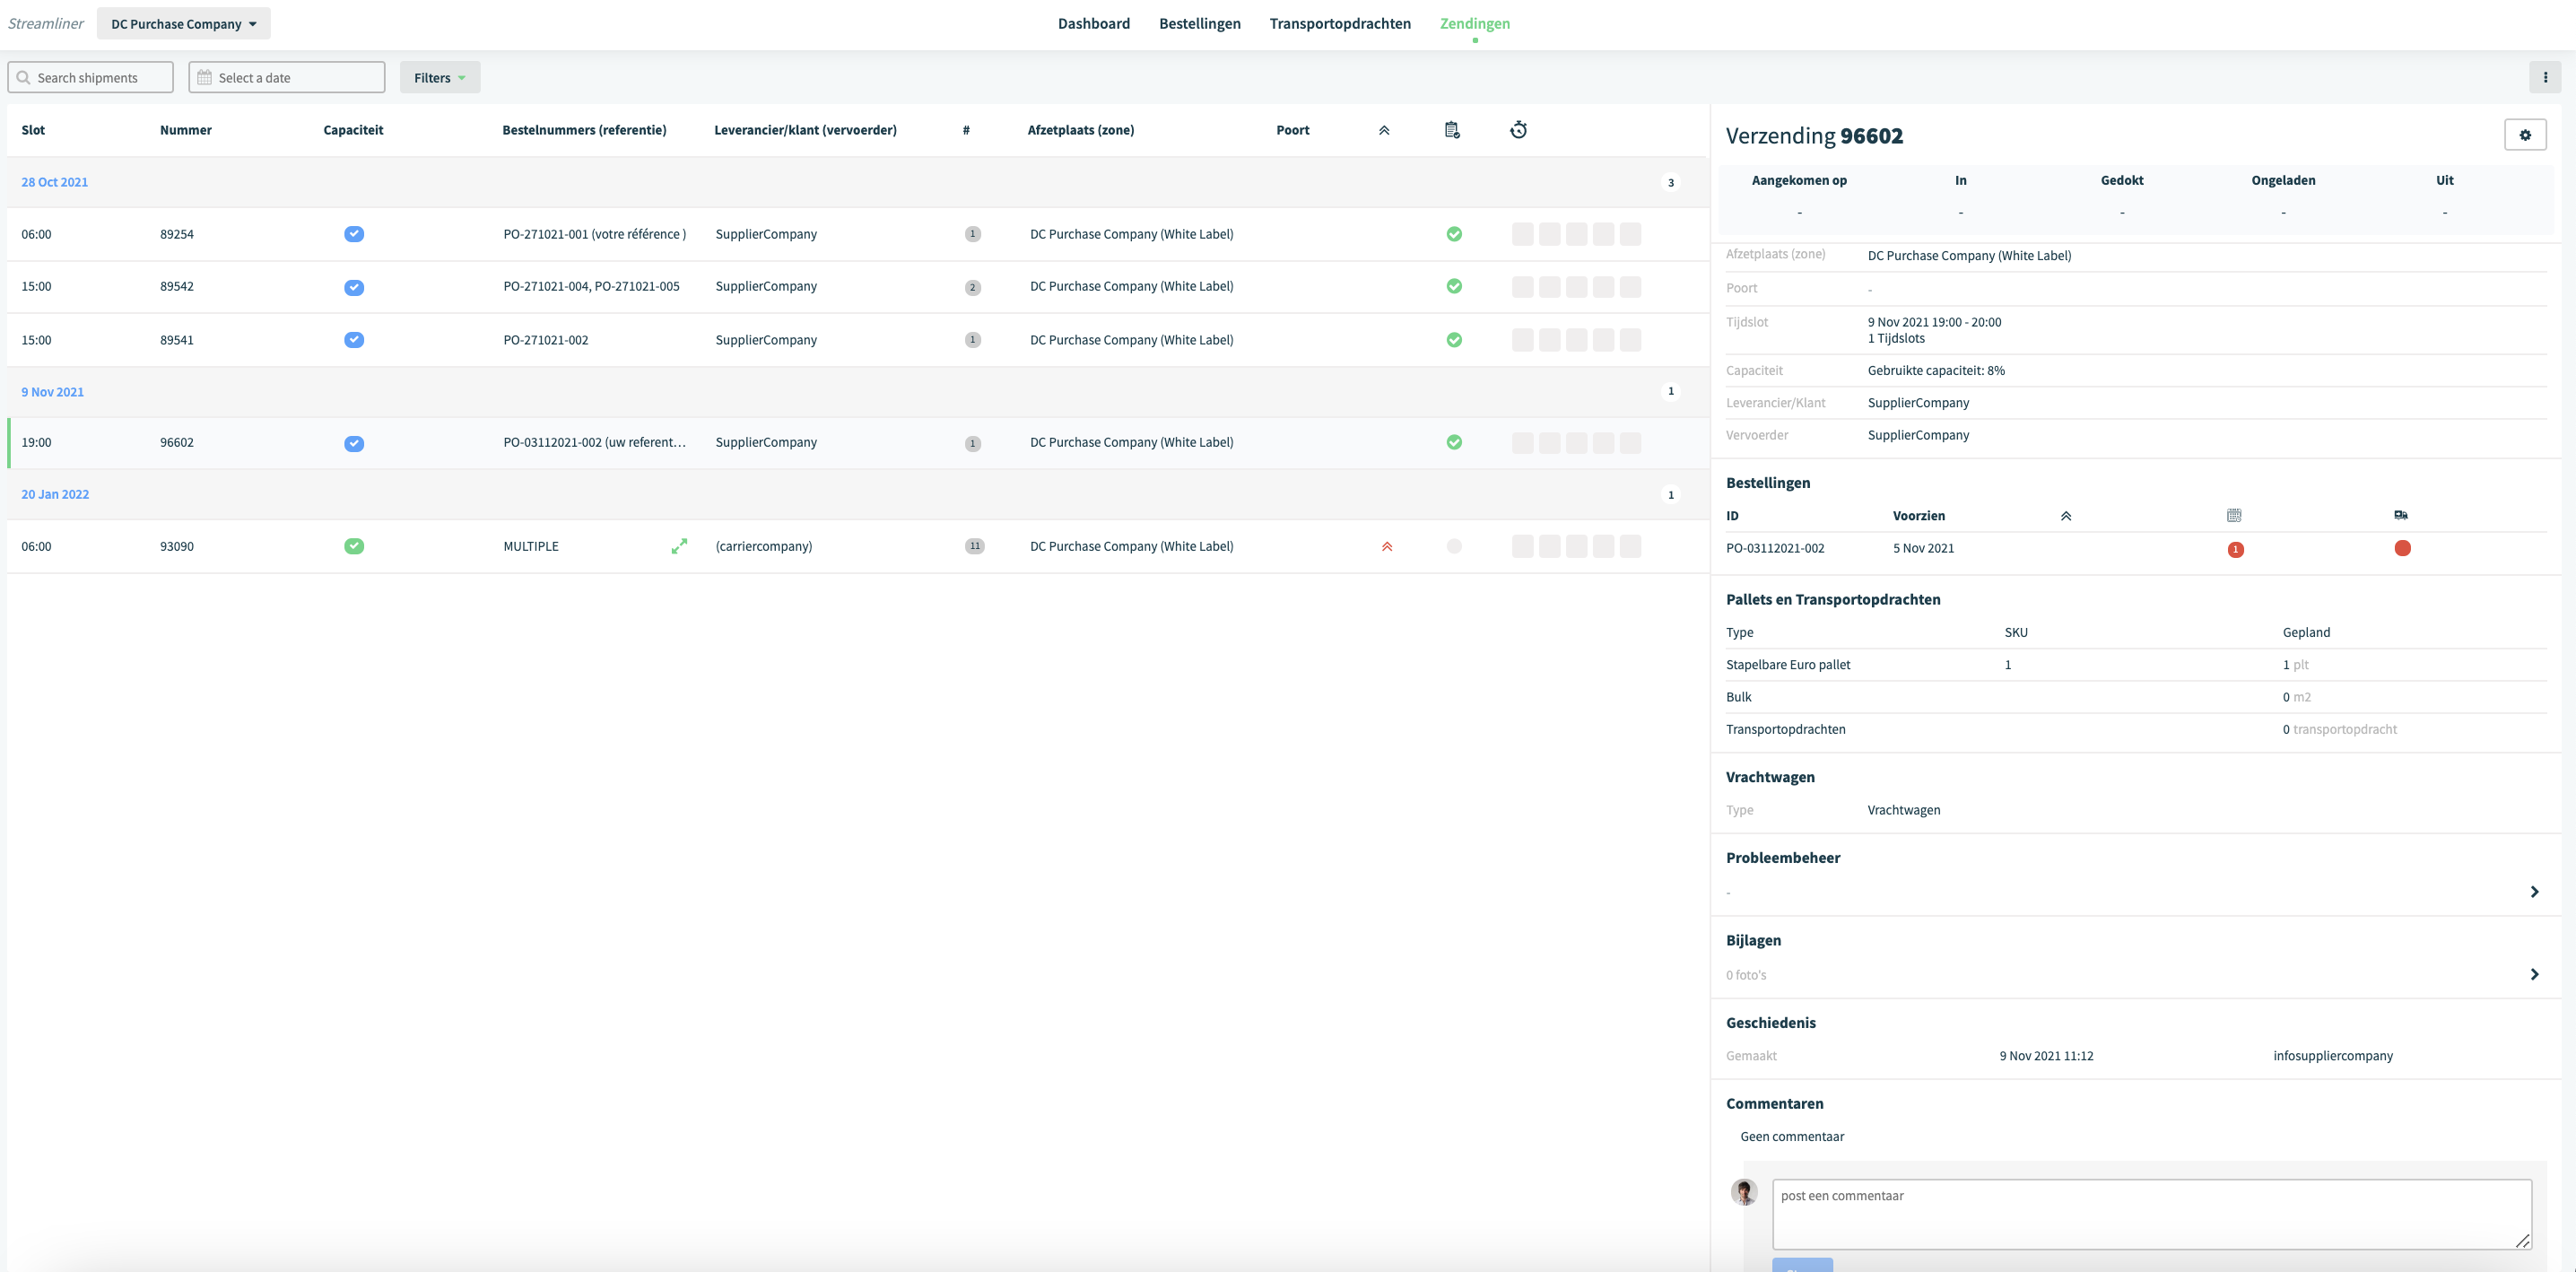Screen dimensions: 2576x1272
Task: Click the priority double-chevron column header
Action: coord(1384,130)
